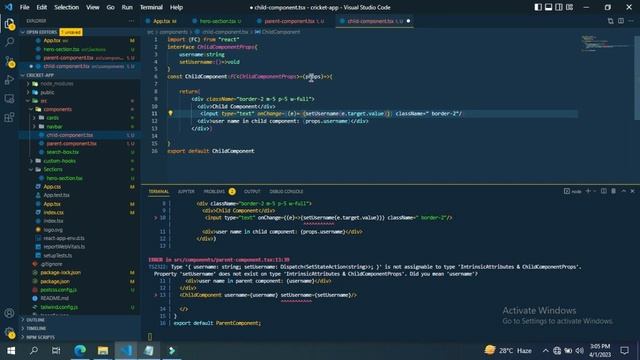
Task: Open the notification center icon
Action: point(624,351)
